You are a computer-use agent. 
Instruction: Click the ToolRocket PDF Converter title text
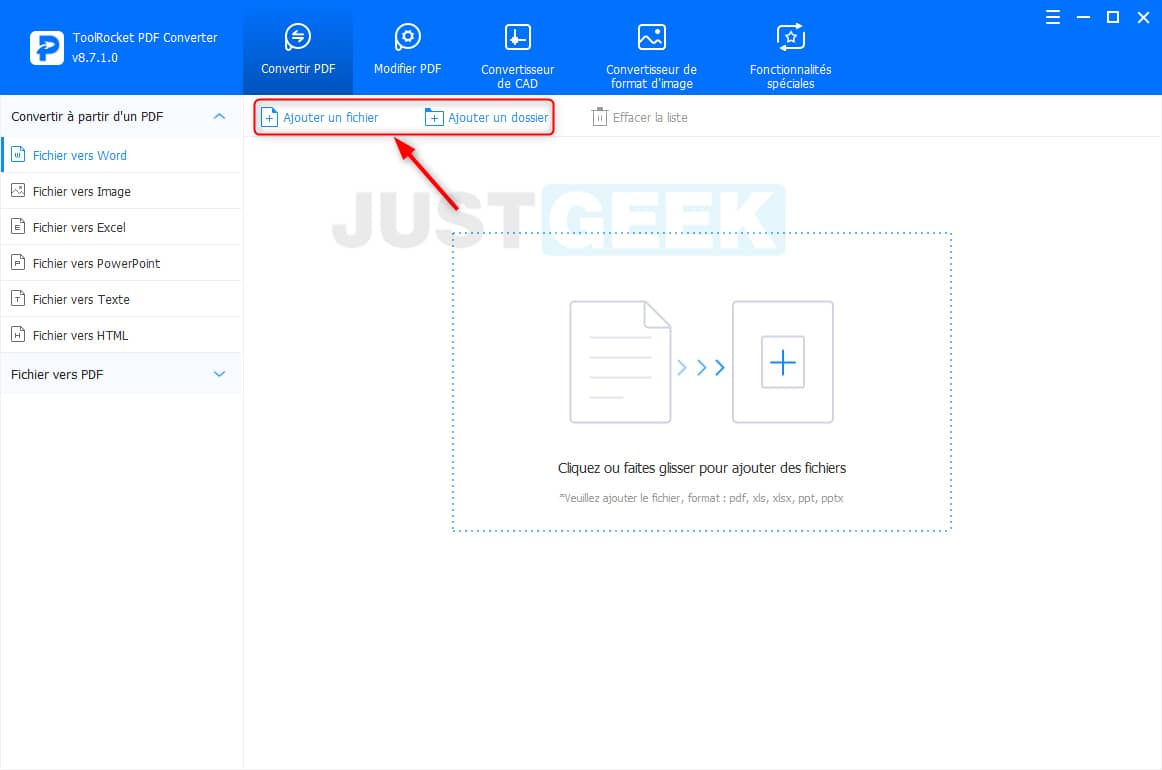[x=145, y=38]
